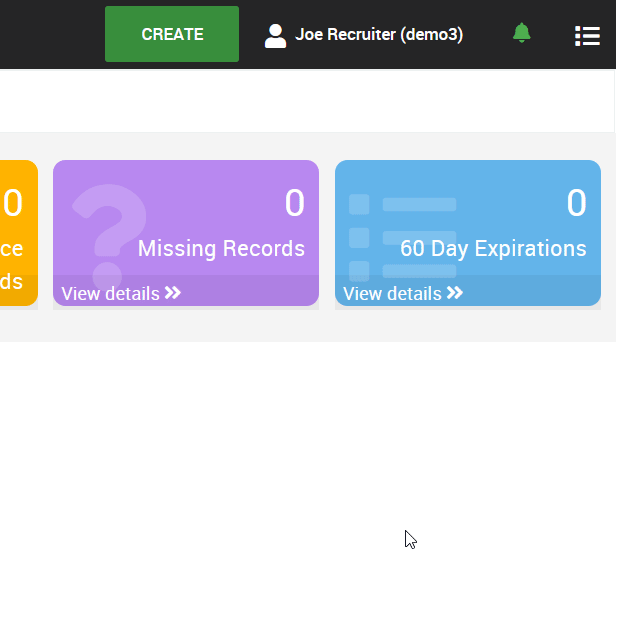The height and width of the screenshot is (644, 620).
Task: Click the 0 count on 60 Day Expirations
Action: (x=576, y=203)
